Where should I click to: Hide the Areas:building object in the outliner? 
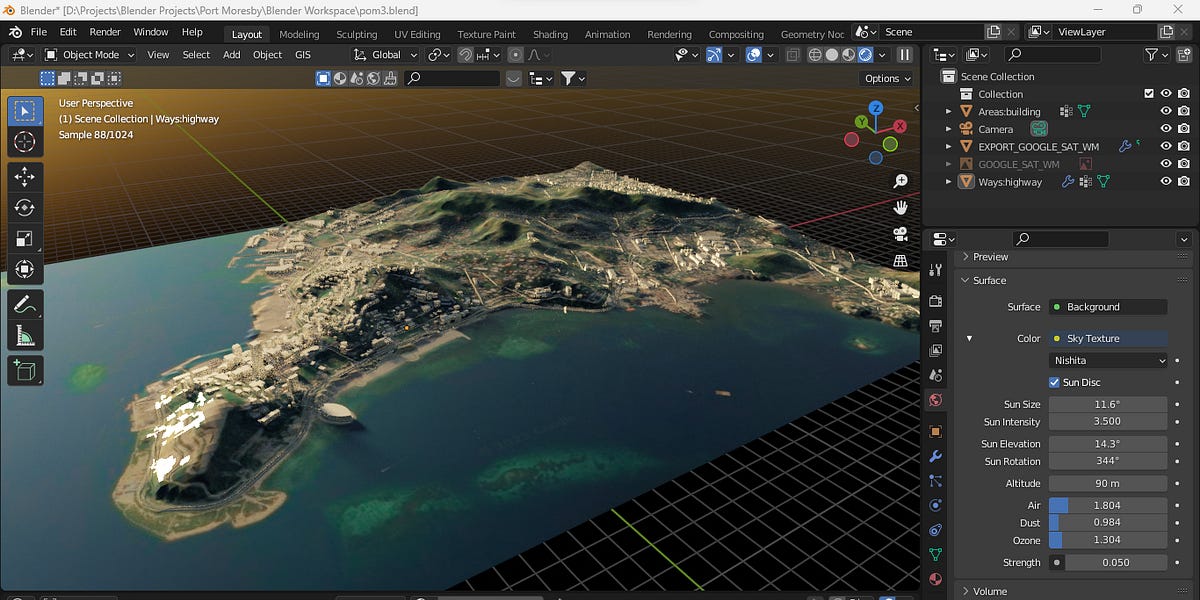click(x=1165, y=111)
